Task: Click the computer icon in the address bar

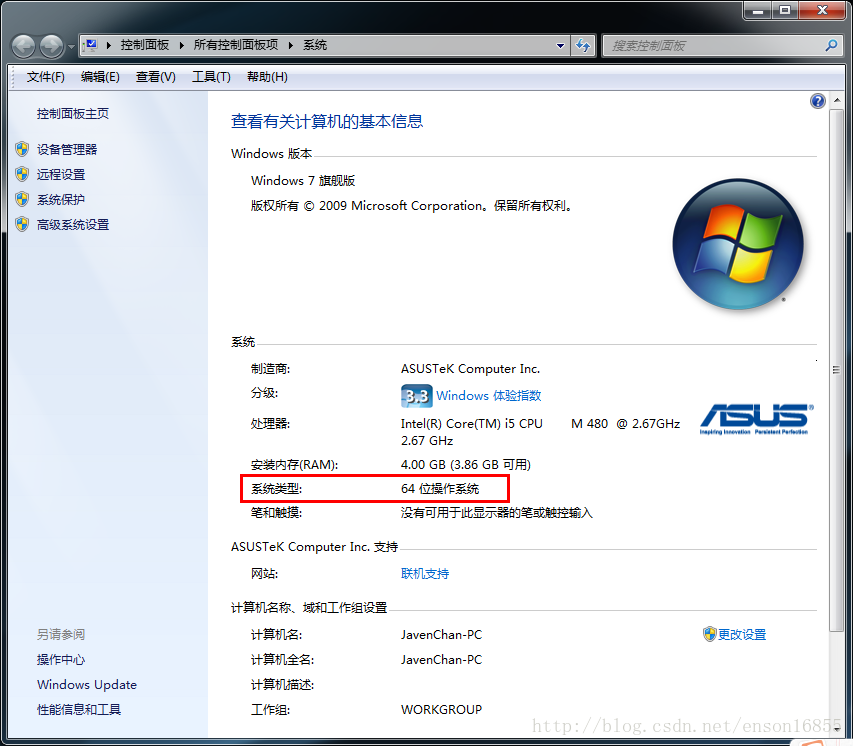Action: point(91,45)
